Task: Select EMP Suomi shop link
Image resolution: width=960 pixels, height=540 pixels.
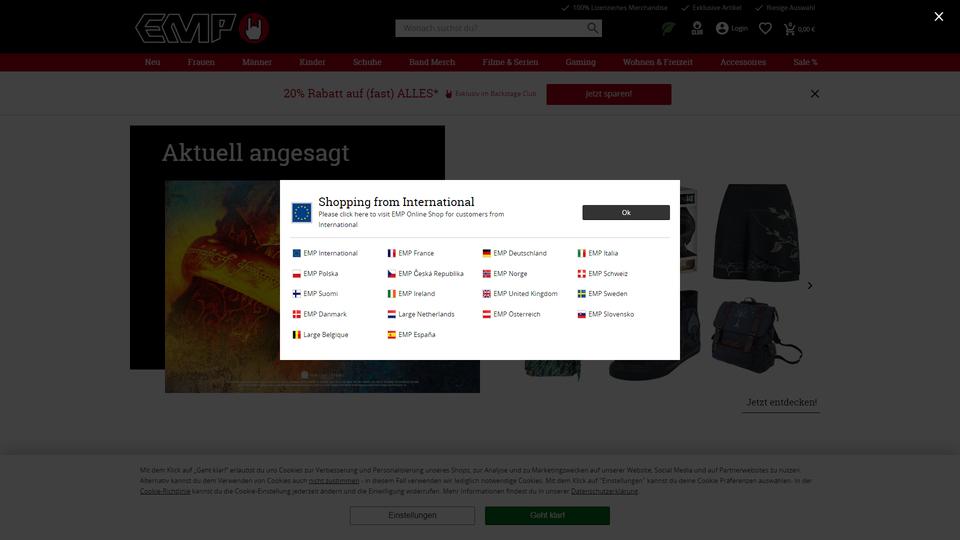Action: pyautogui.click(x=315, y=294)
